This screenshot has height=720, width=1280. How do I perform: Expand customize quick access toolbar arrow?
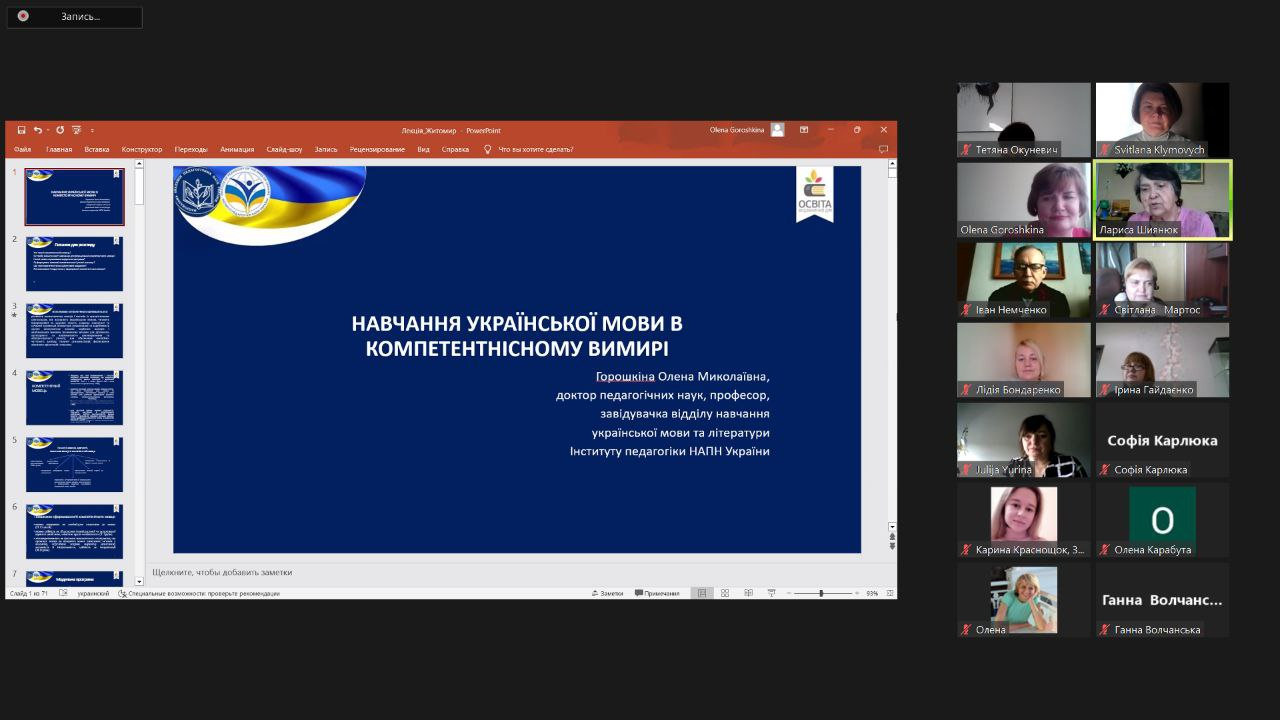[92, 130]
